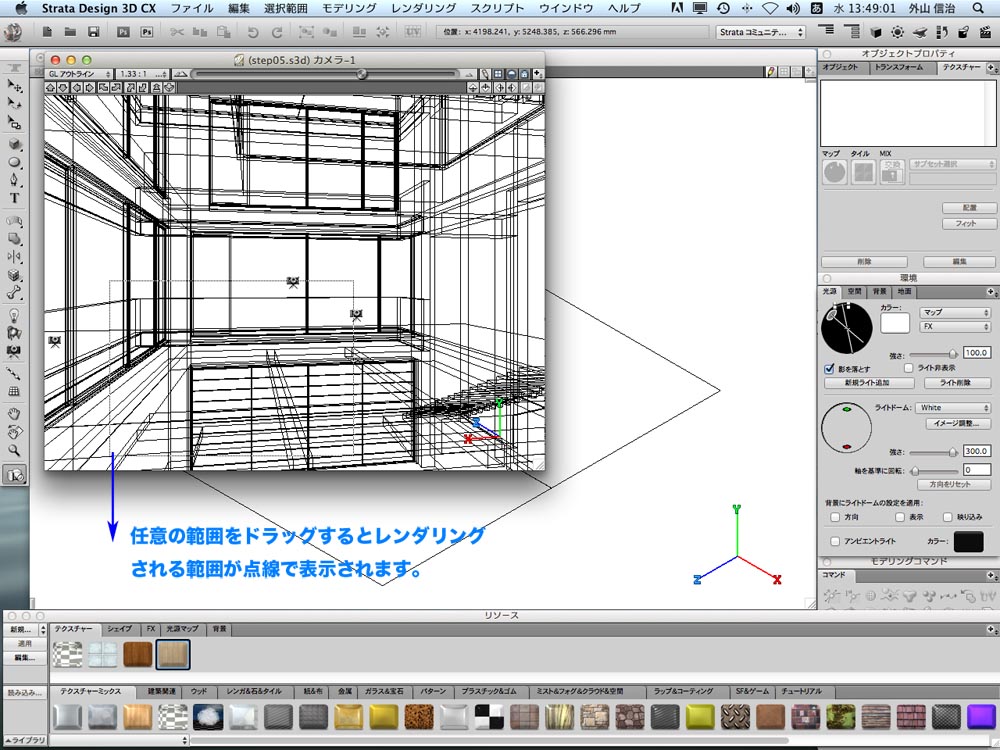Image resolution: width=1000 pixels, height=750 pixels.
Task: Select the checkerboard library texture
Action: pyautogui.click(x=489, y=717)
